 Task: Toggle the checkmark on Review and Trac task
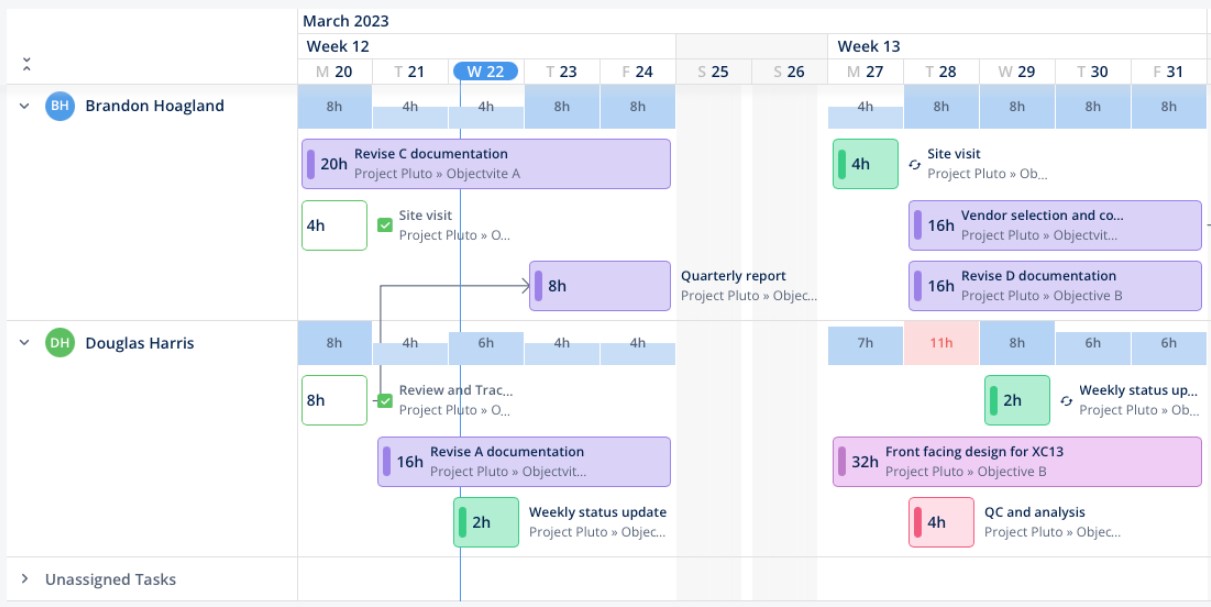(384, 400)
